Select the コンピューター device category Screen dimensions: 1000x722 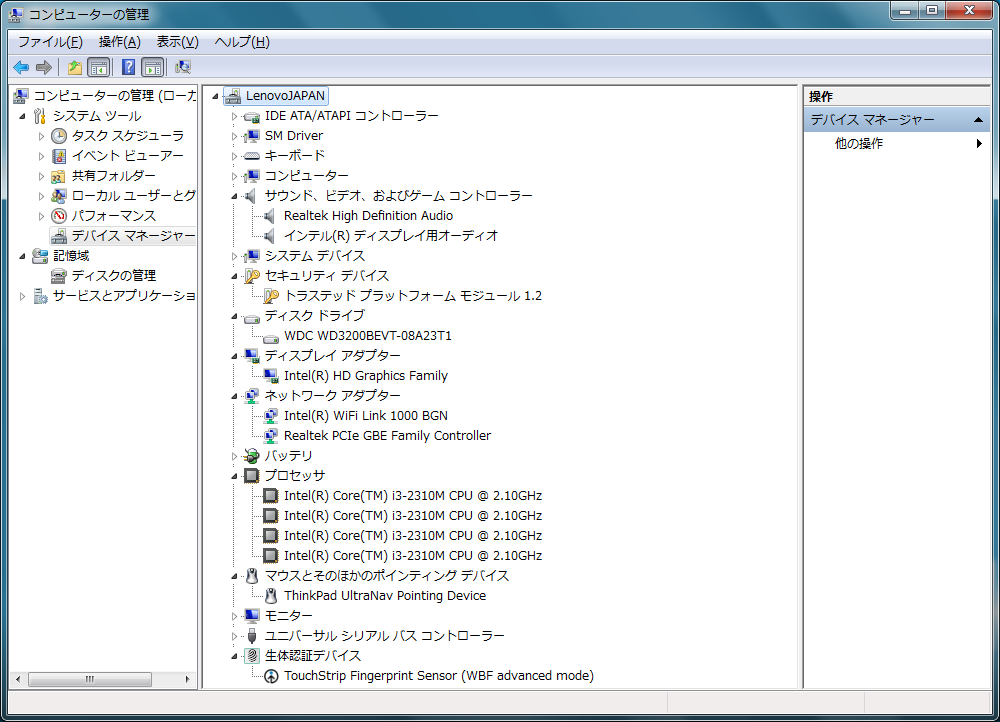pyautogui.click(x=307, y=176)
